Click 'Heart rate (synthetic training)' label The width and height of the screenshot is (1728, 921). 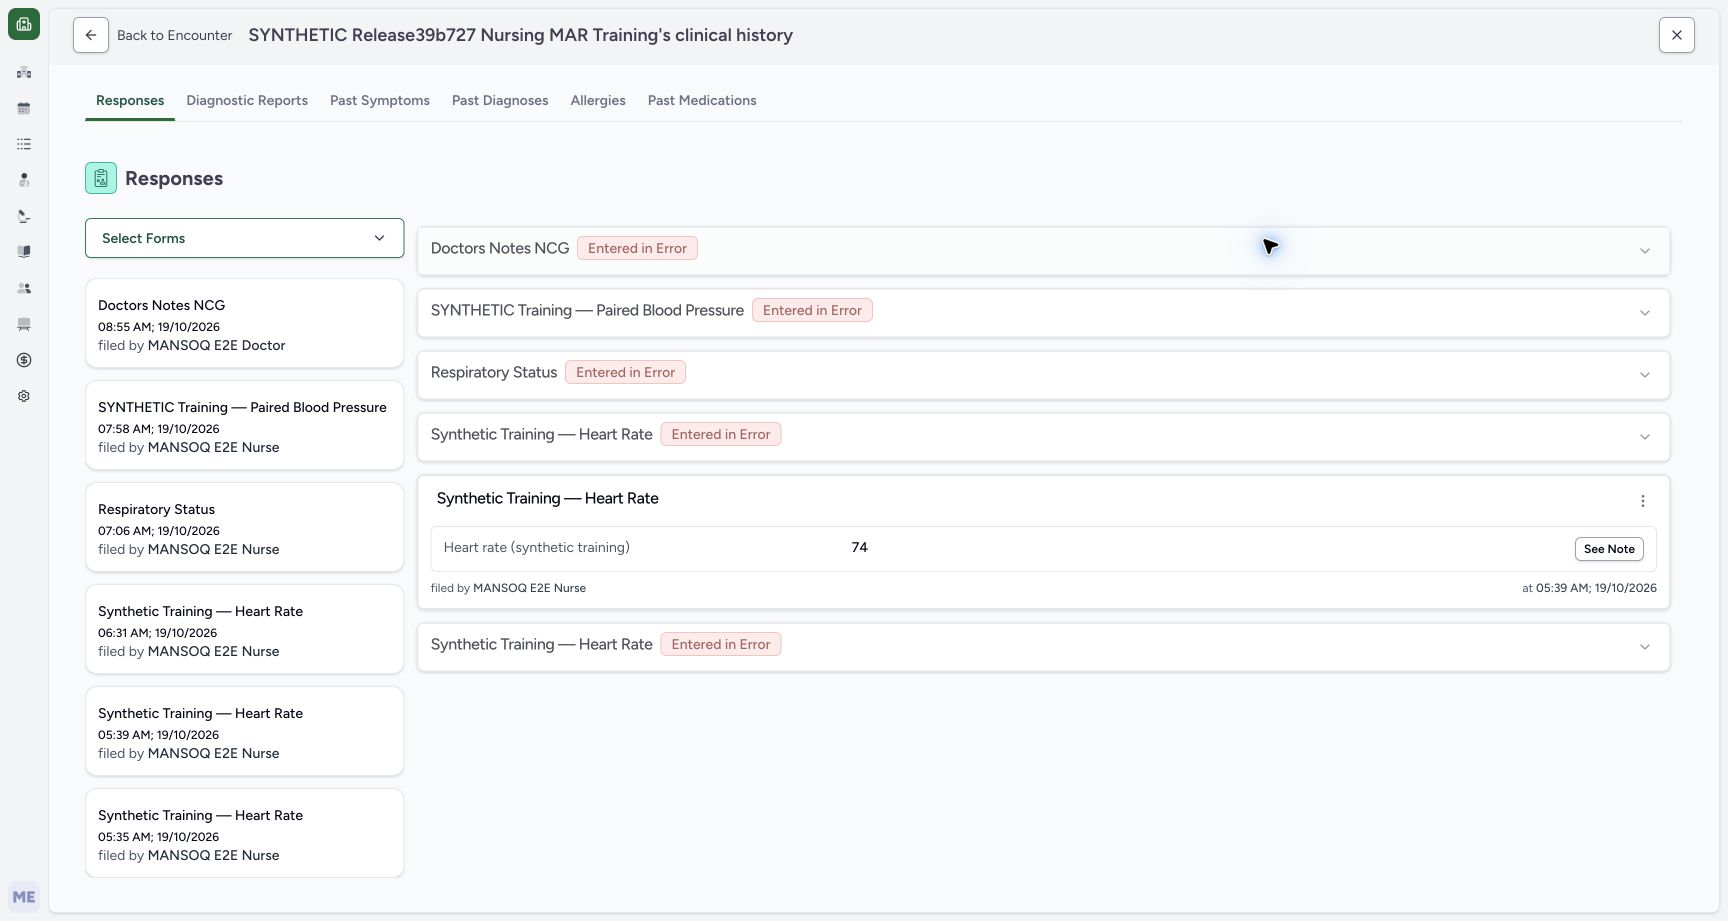(x=537, y=548)
